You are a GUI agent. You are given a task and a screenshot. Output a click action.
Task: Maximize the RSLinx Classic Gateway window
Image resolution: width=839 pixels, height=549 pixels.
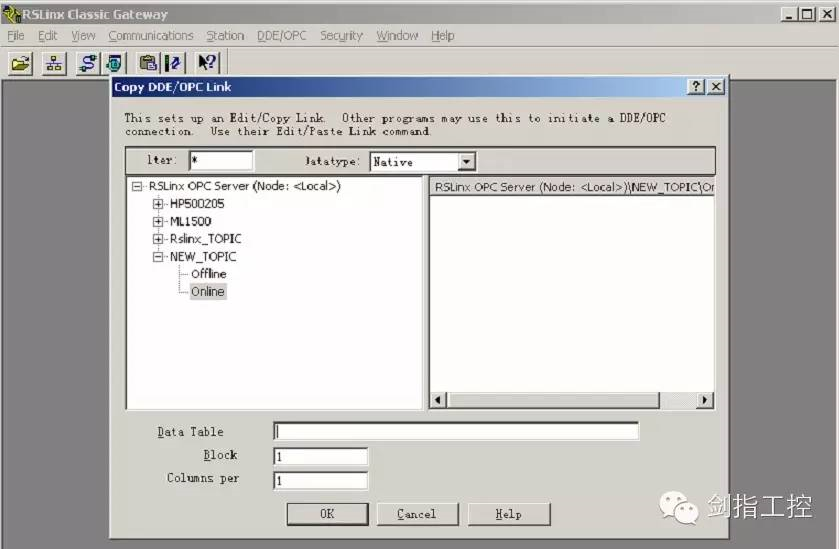click(807, 14)
